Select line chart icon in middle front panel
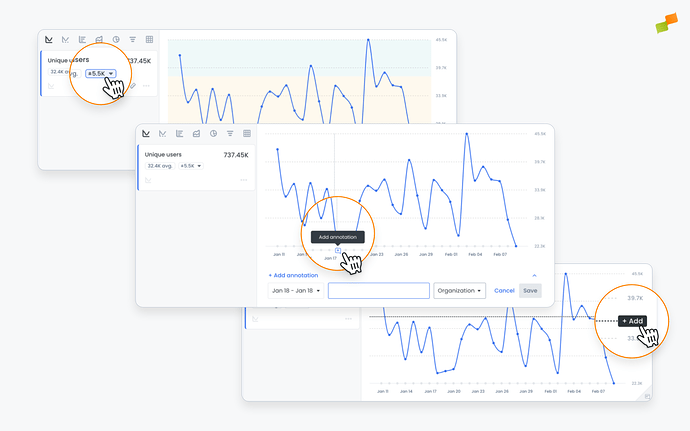Screen dimensions: 690x431 (x=146, y=133)
